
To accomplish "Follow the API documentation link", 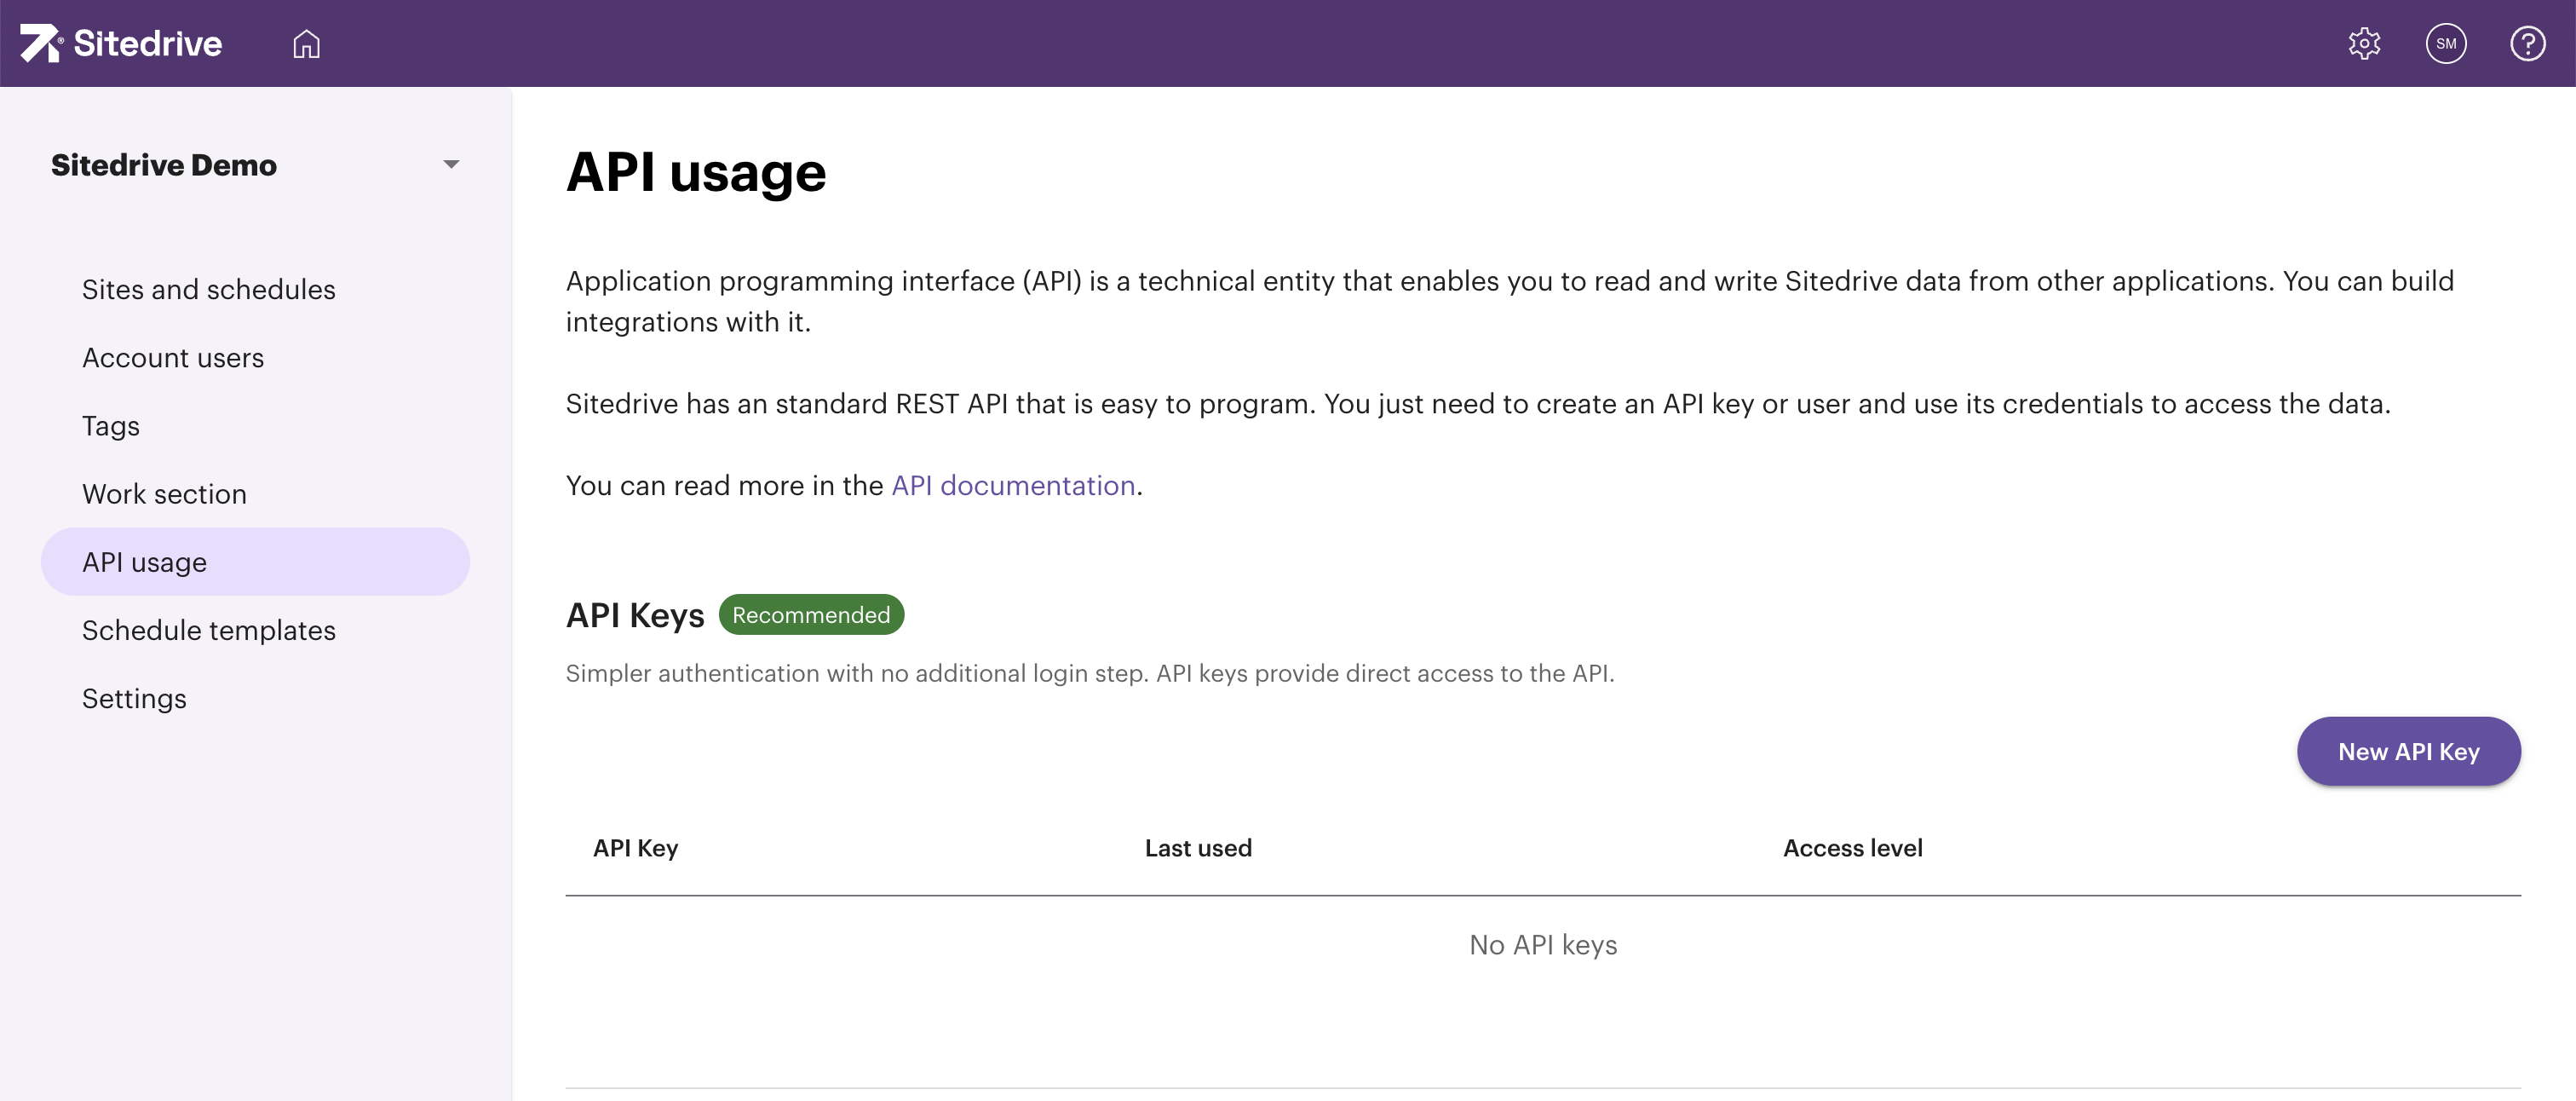I will pos(1013,485).
